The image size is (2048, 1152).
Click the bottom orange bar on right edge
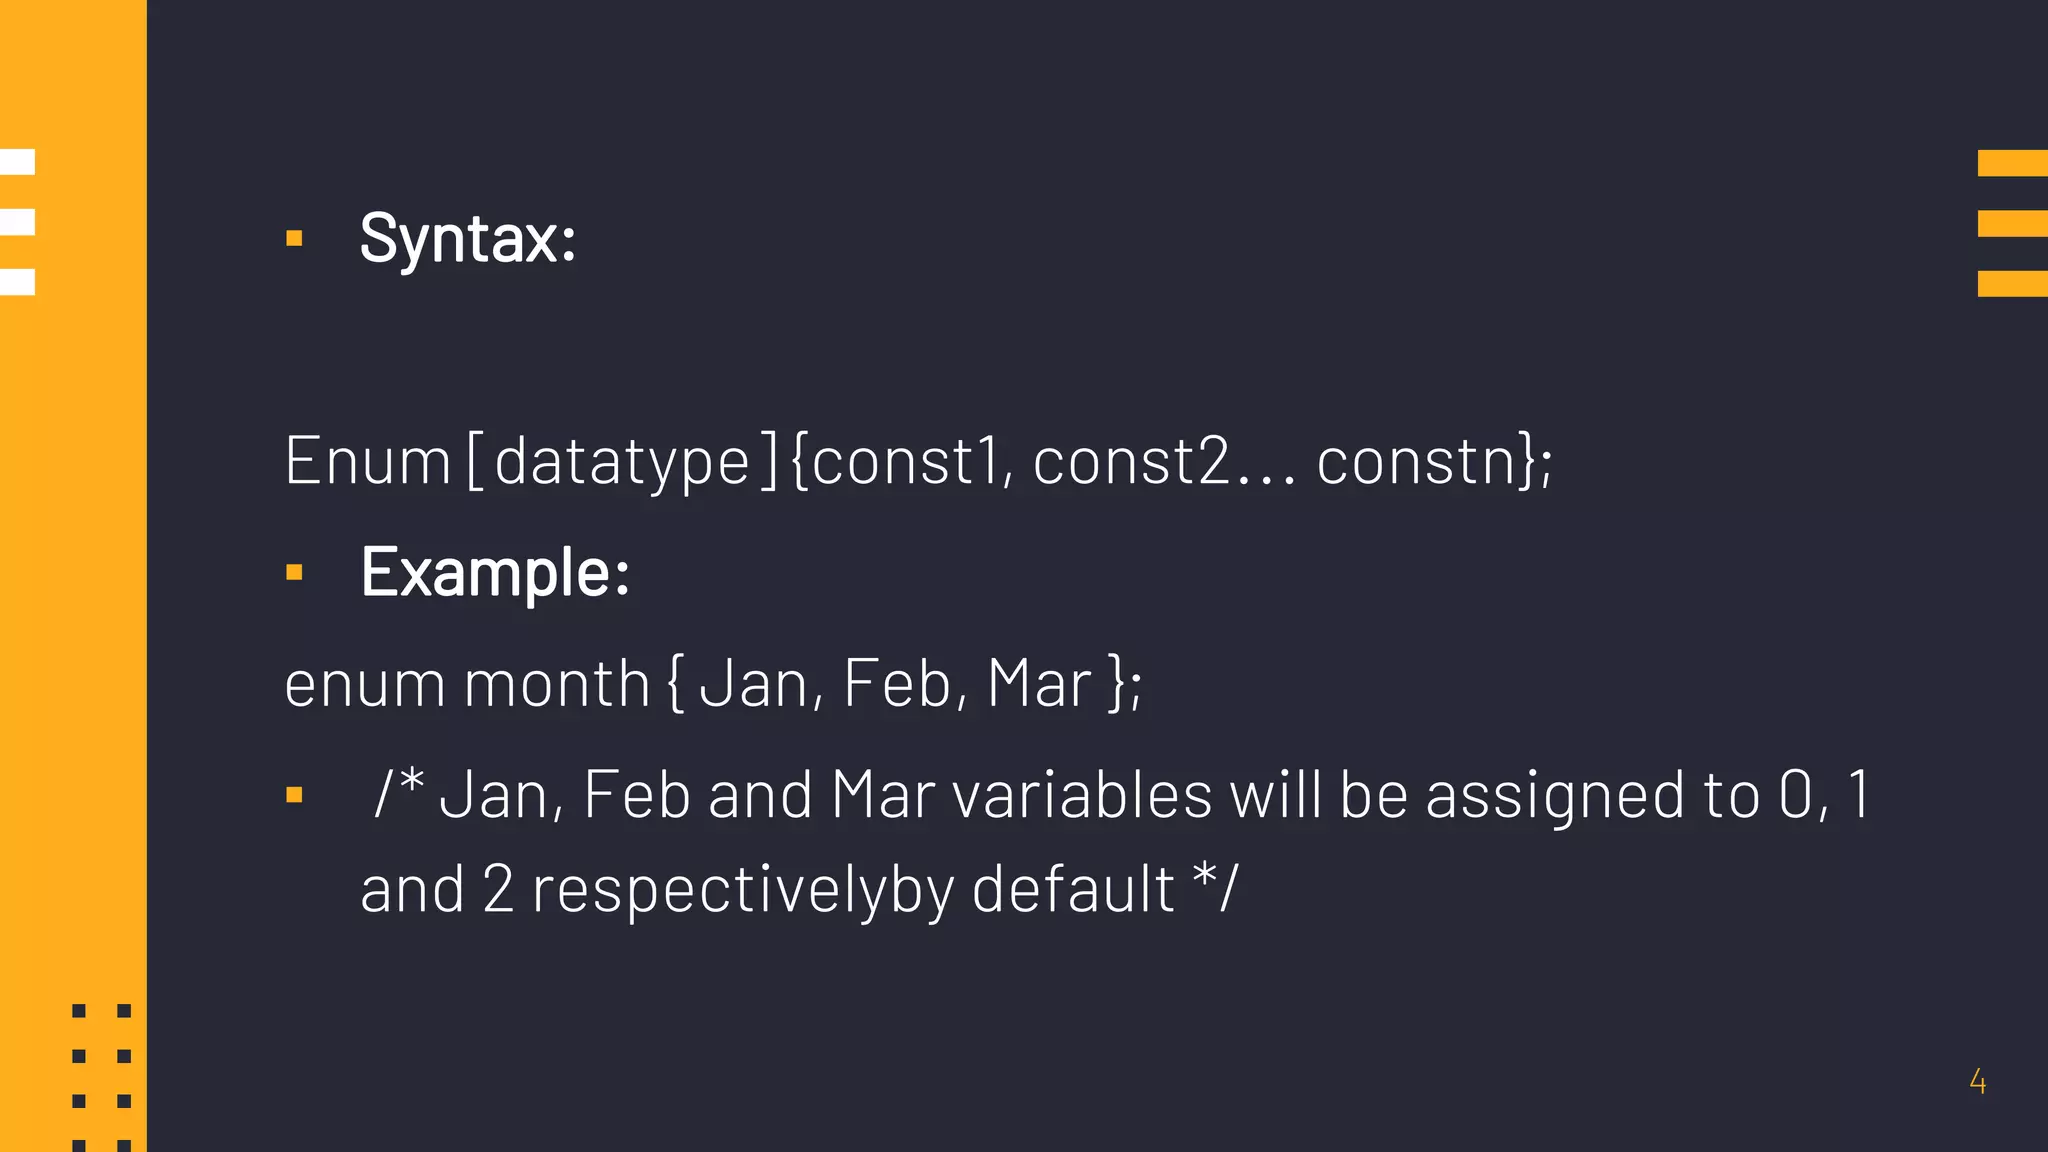2013,283
